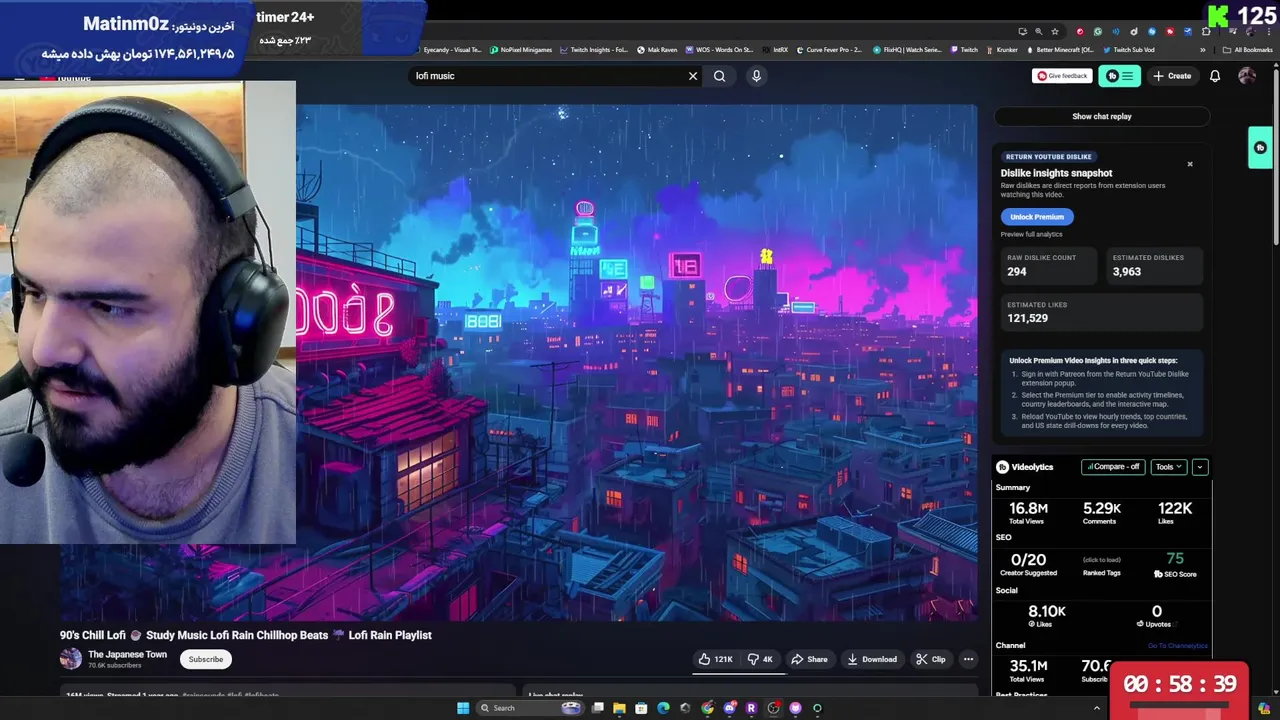Image resolution: width=1280 pixels, height=720 pixels.
Task: Start voice search with the microphone icon
Action: tap(756, 76)
